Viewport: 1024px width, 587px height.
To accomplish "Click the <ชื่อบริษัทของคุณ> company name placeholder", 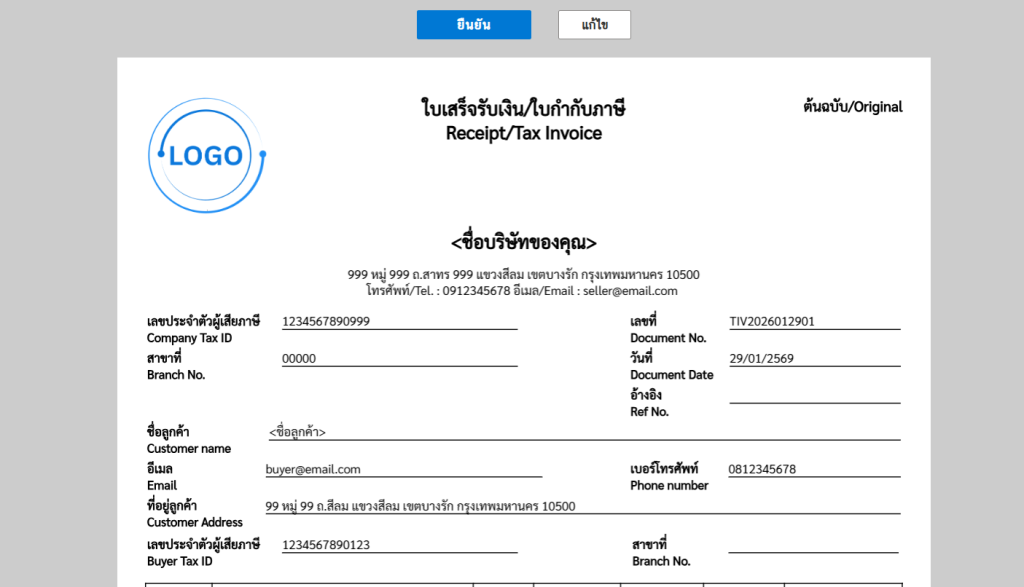I will (x=523, y=242).
